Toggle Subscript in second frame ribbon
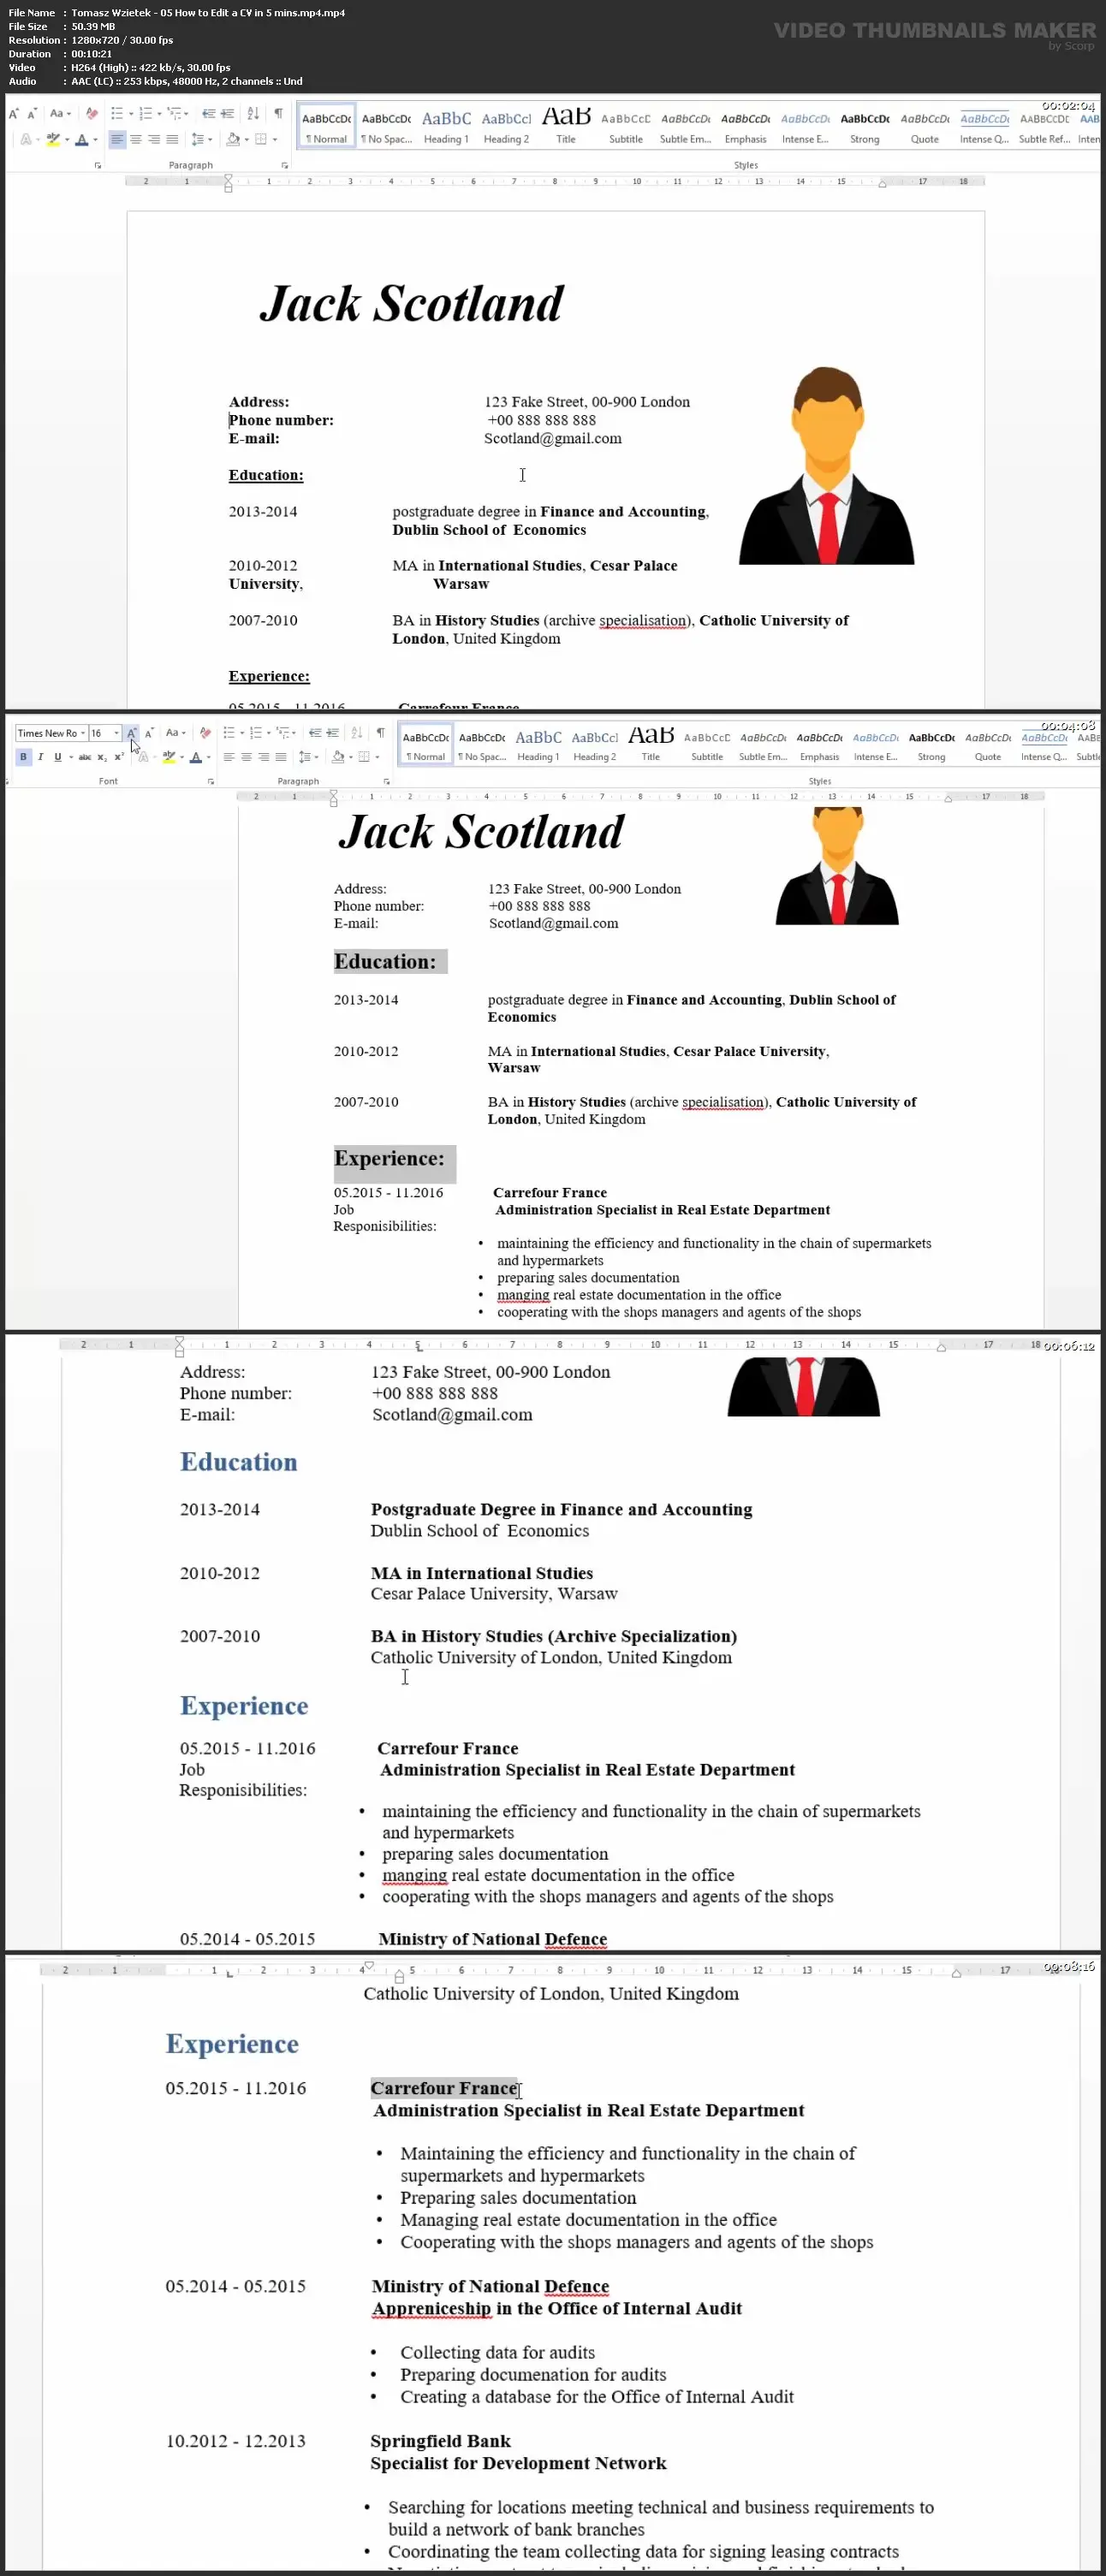Screen dimensions: 1106x2576 [102, 757]
